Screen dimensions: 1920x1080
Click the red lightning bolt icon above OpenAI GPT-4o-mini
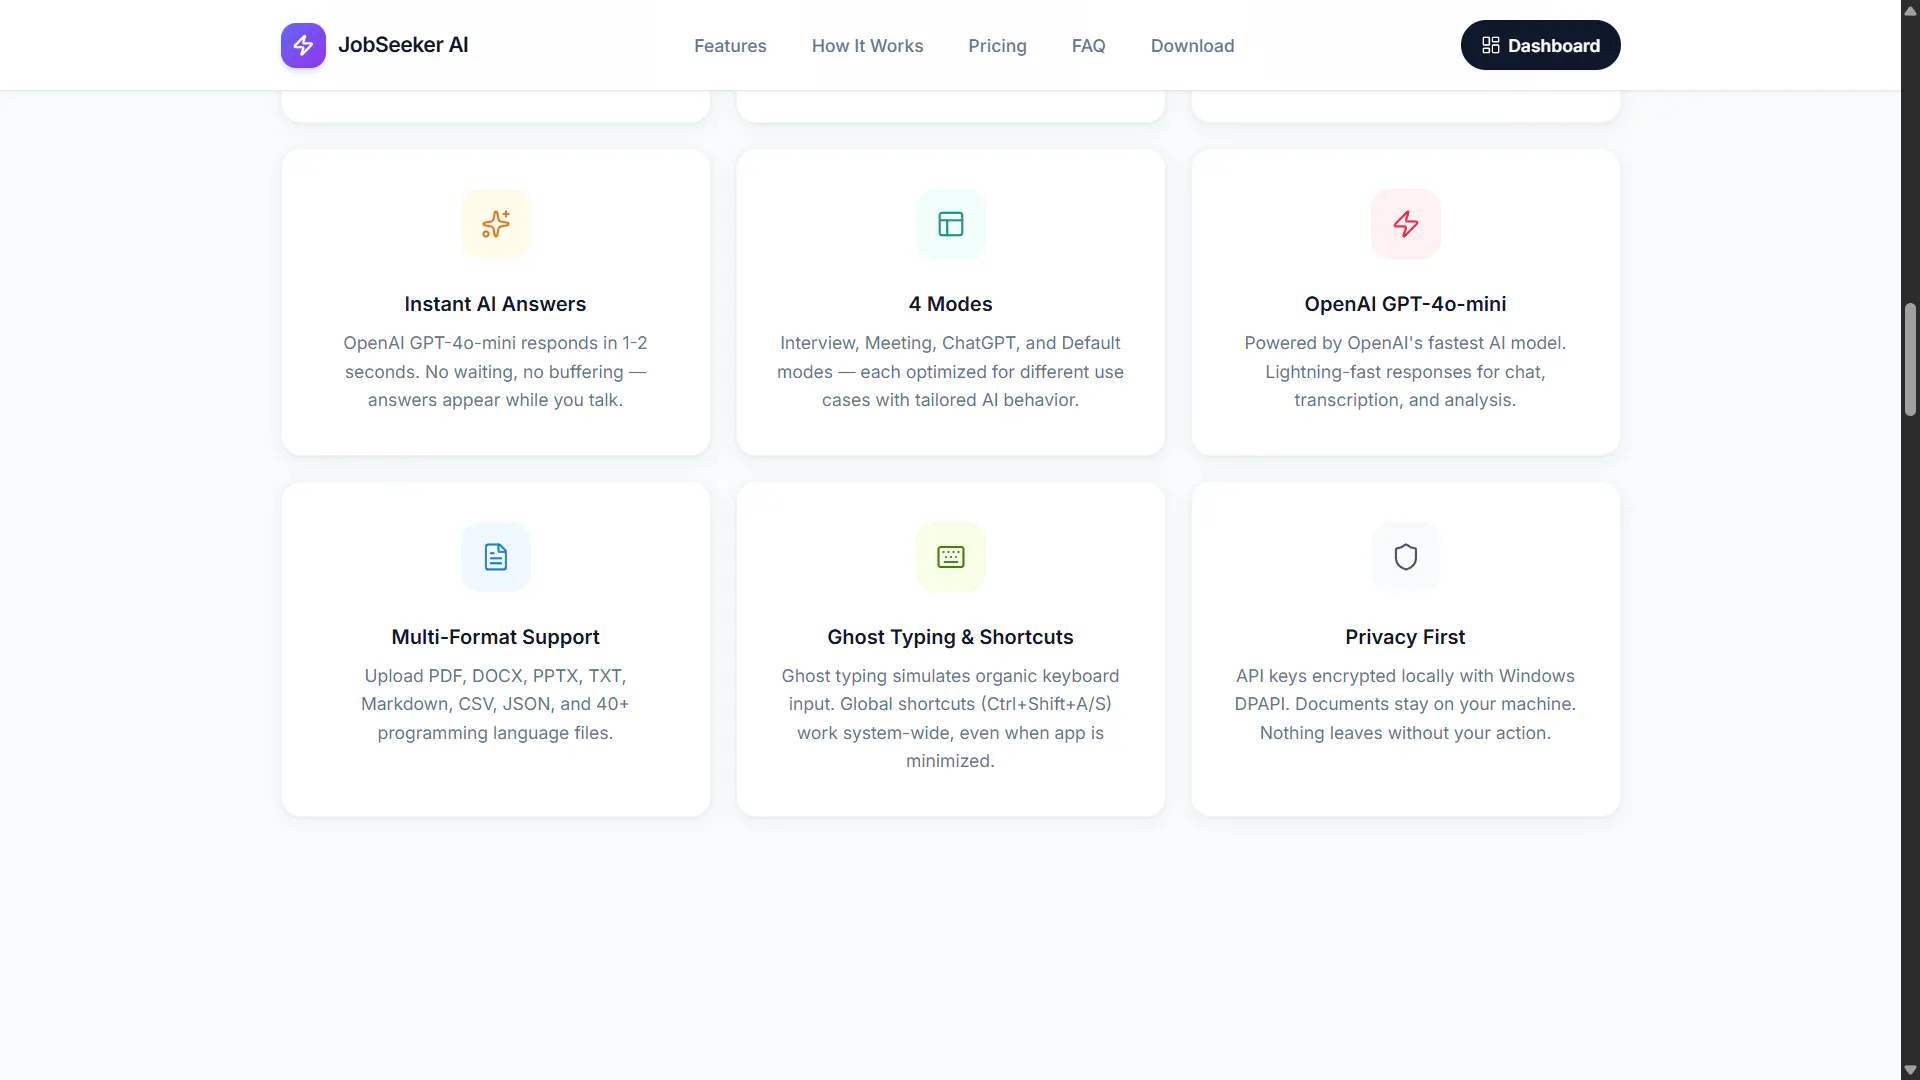click(x=1406, y=224)
